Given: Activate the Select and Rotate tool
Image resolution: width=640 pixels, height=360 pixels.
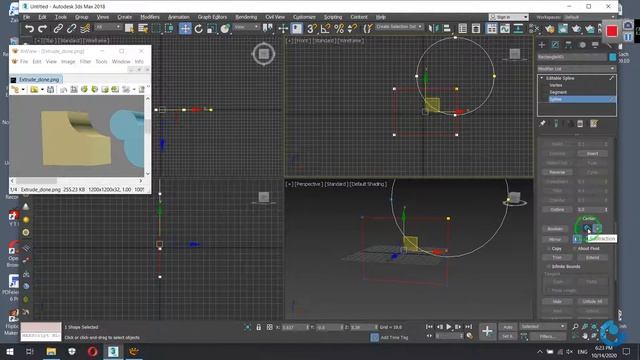Looking at the screenshot, I should (x=198, y=29).
